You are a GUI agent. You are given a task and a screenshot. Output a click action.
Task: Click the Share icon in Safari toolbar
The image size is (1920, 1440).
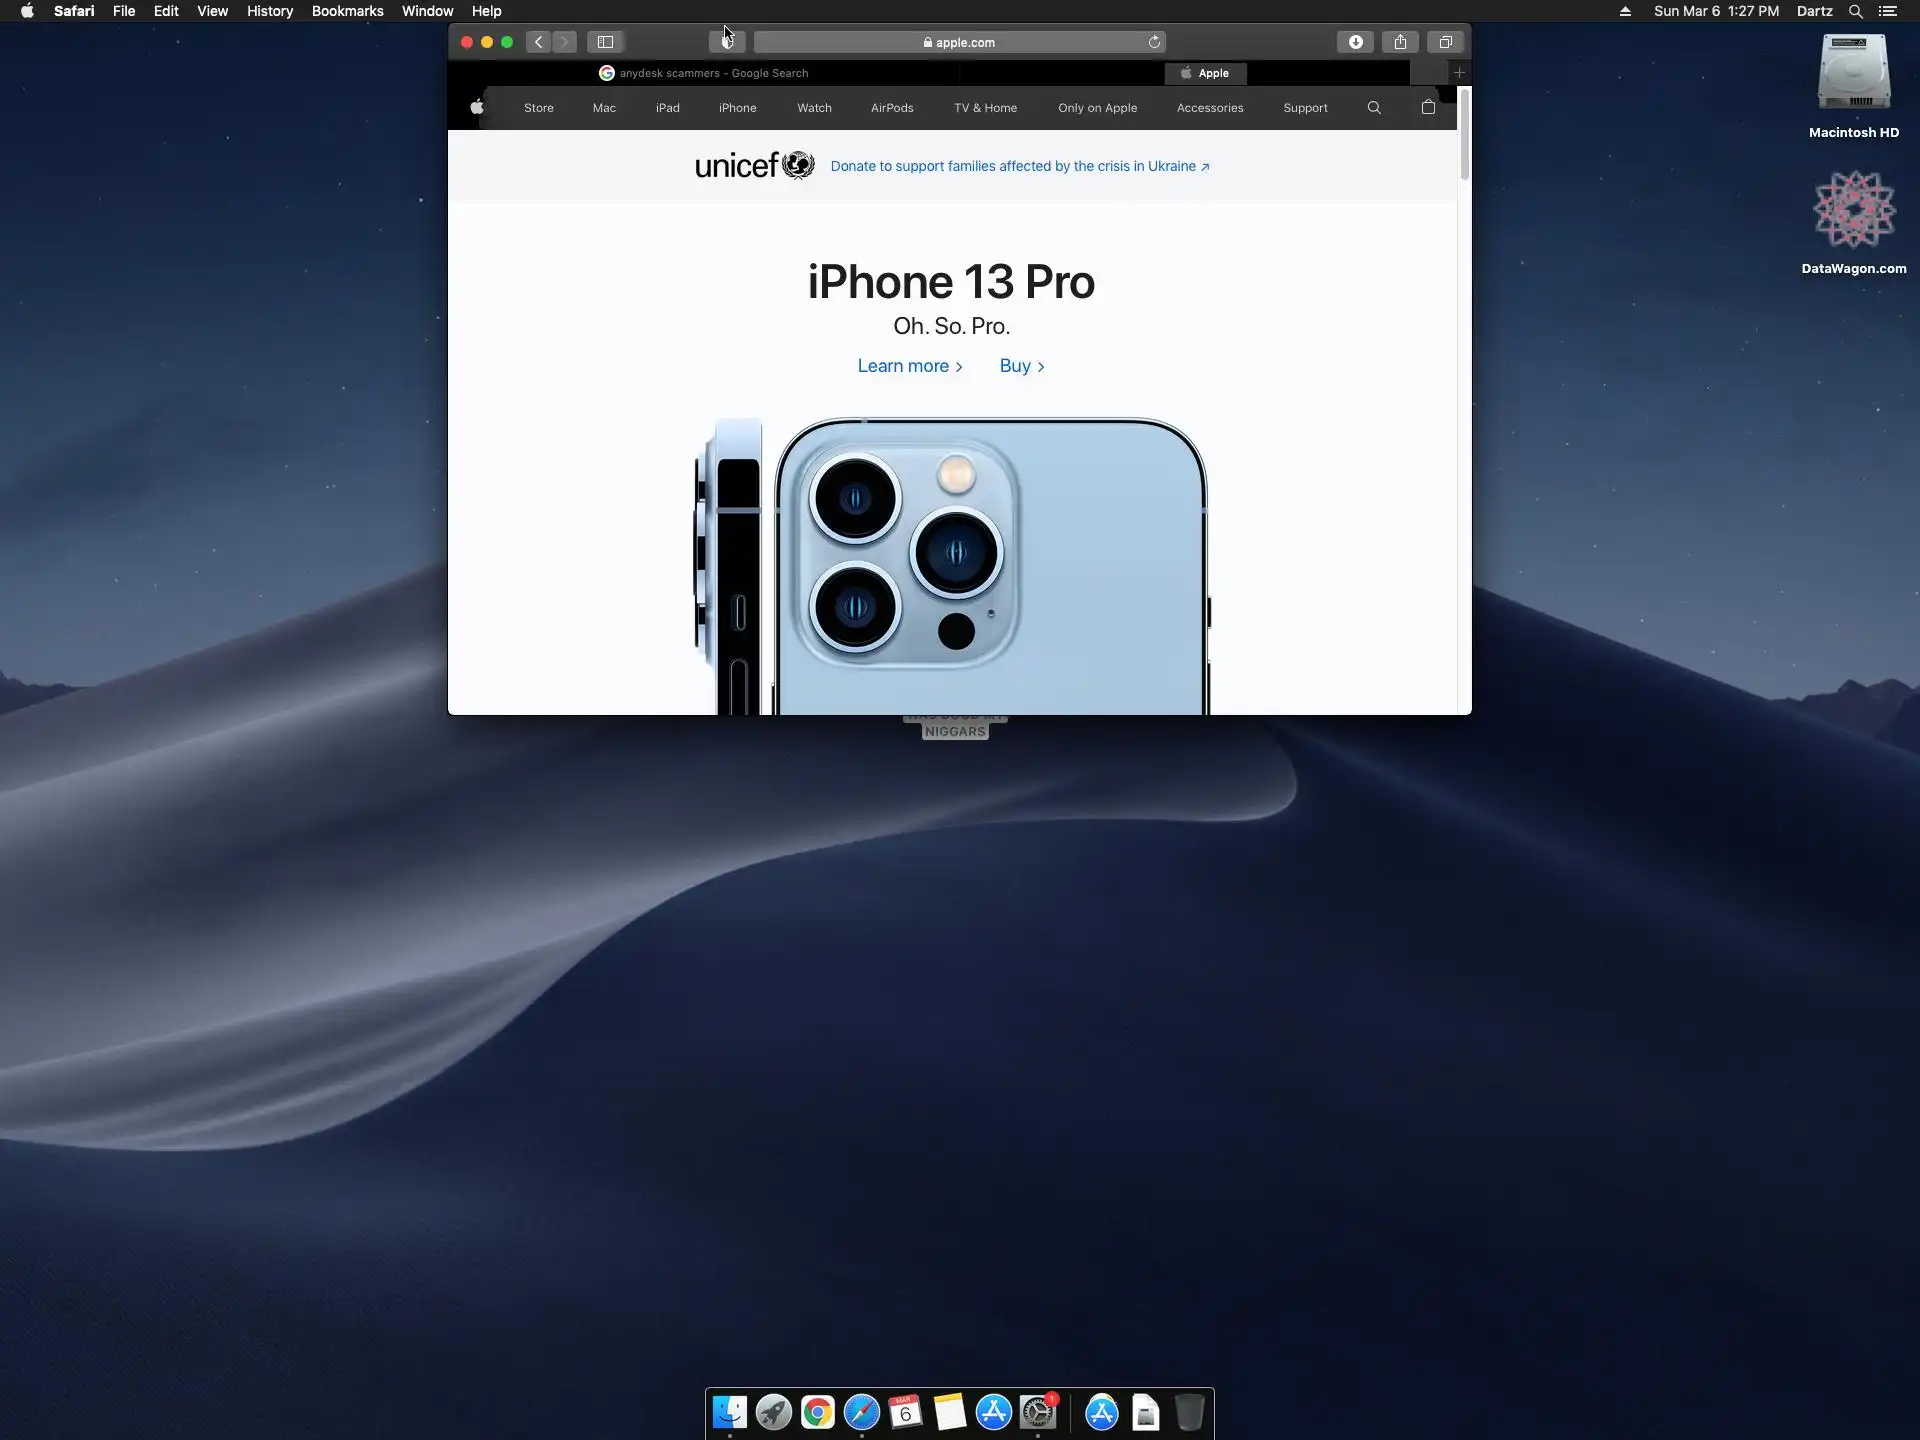(1400, 42)
